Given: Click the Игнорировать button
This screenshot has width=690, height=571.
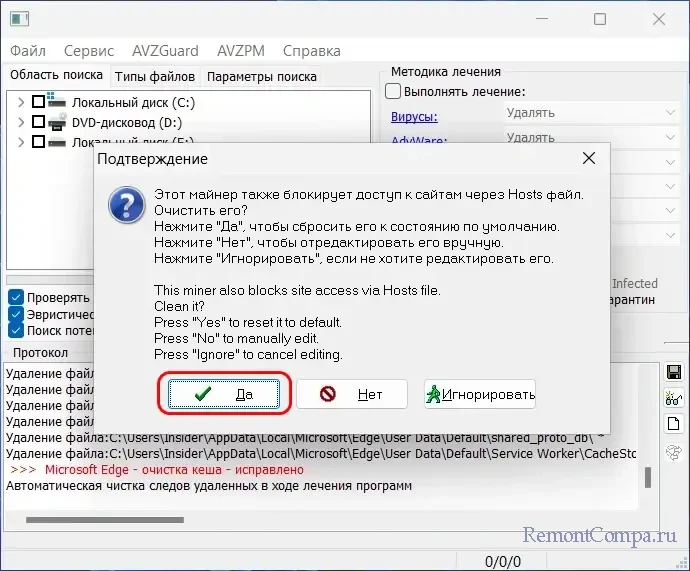Looking at the screenshot, I should (480, 394).
